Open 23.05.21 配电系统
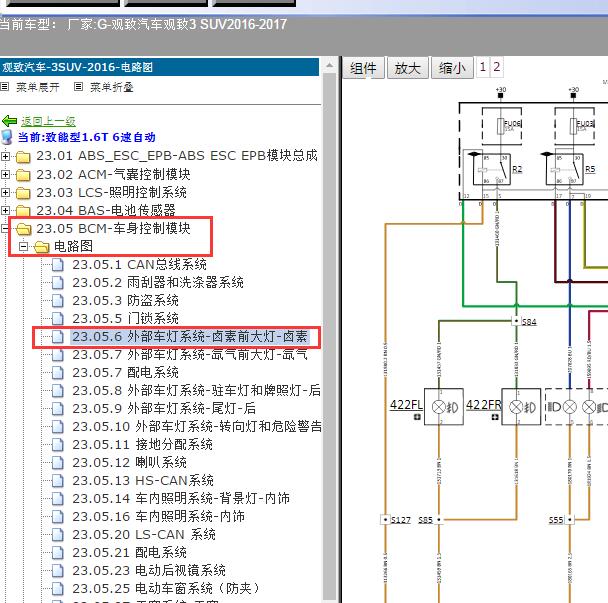The width and height of the screenshot is (608, 603). tap(129, 553)
